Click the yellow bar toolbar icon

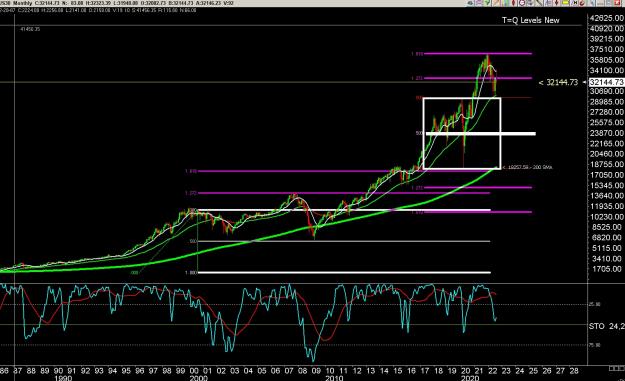click(565, 3)
